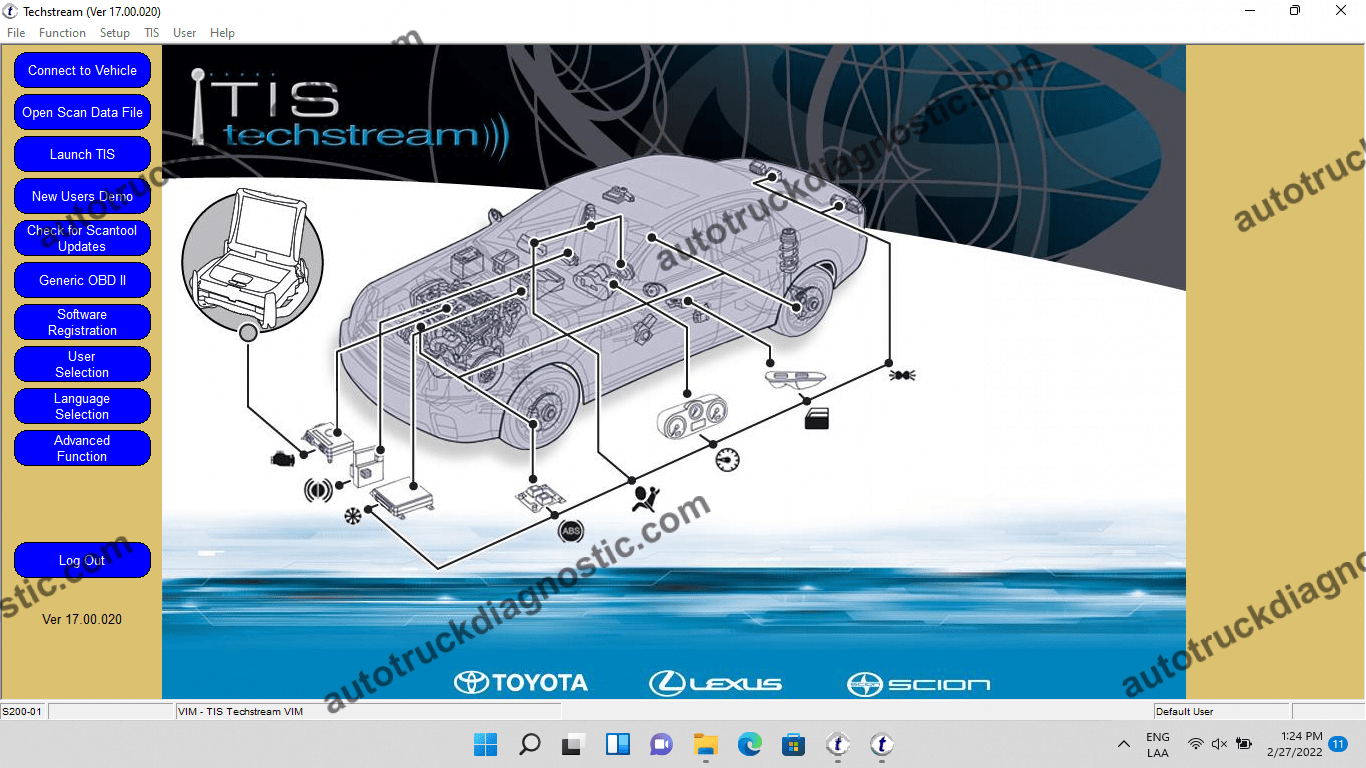Click the network gateway spider icon
The width and height of the screenshot is (1366, 768).
coord(903,375)
